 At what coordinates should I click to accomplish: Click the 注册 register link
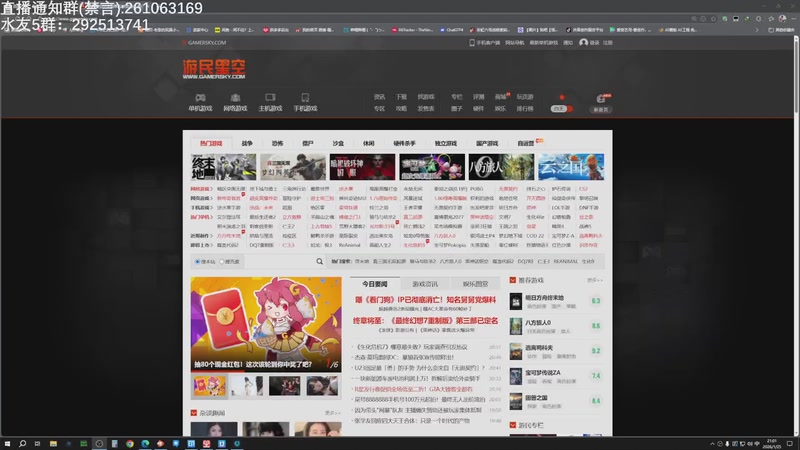click(608, 43)
